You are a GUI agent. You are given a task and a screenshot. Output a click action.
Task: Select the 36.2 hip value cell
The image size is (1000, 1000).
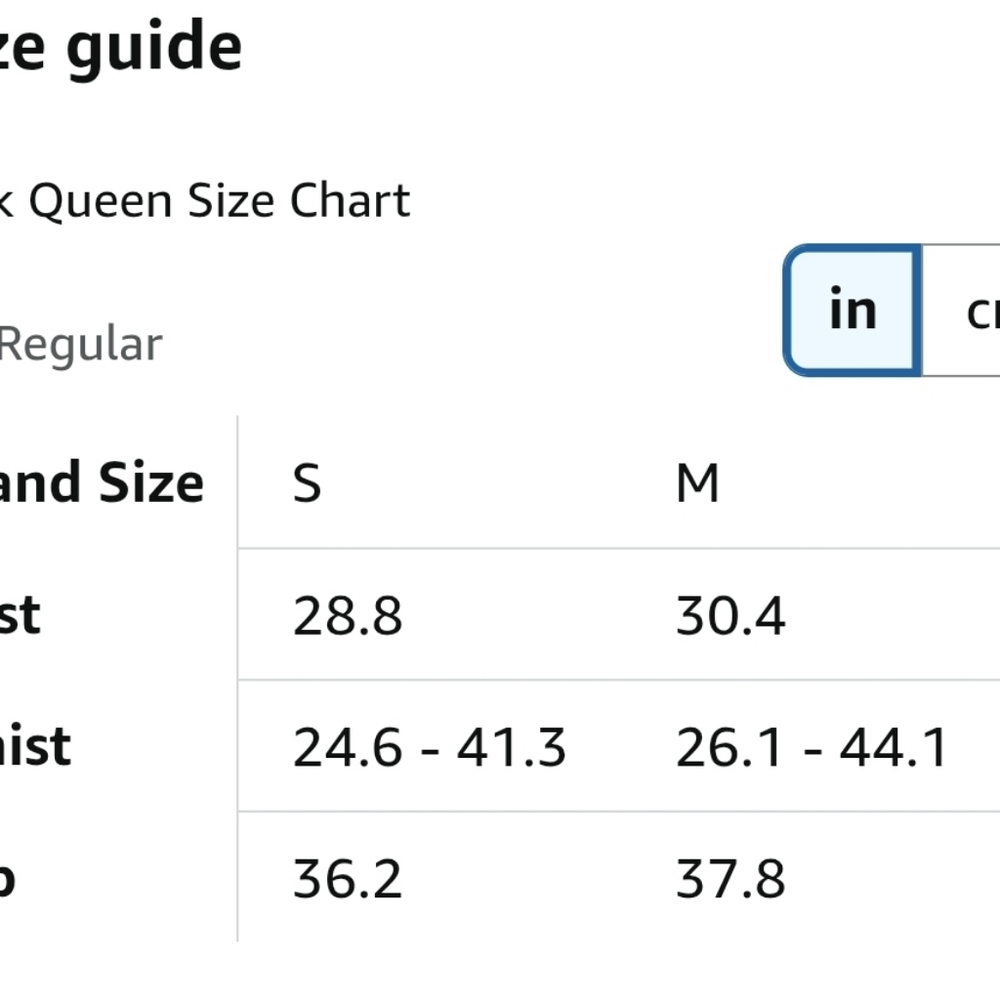[347, 879]
